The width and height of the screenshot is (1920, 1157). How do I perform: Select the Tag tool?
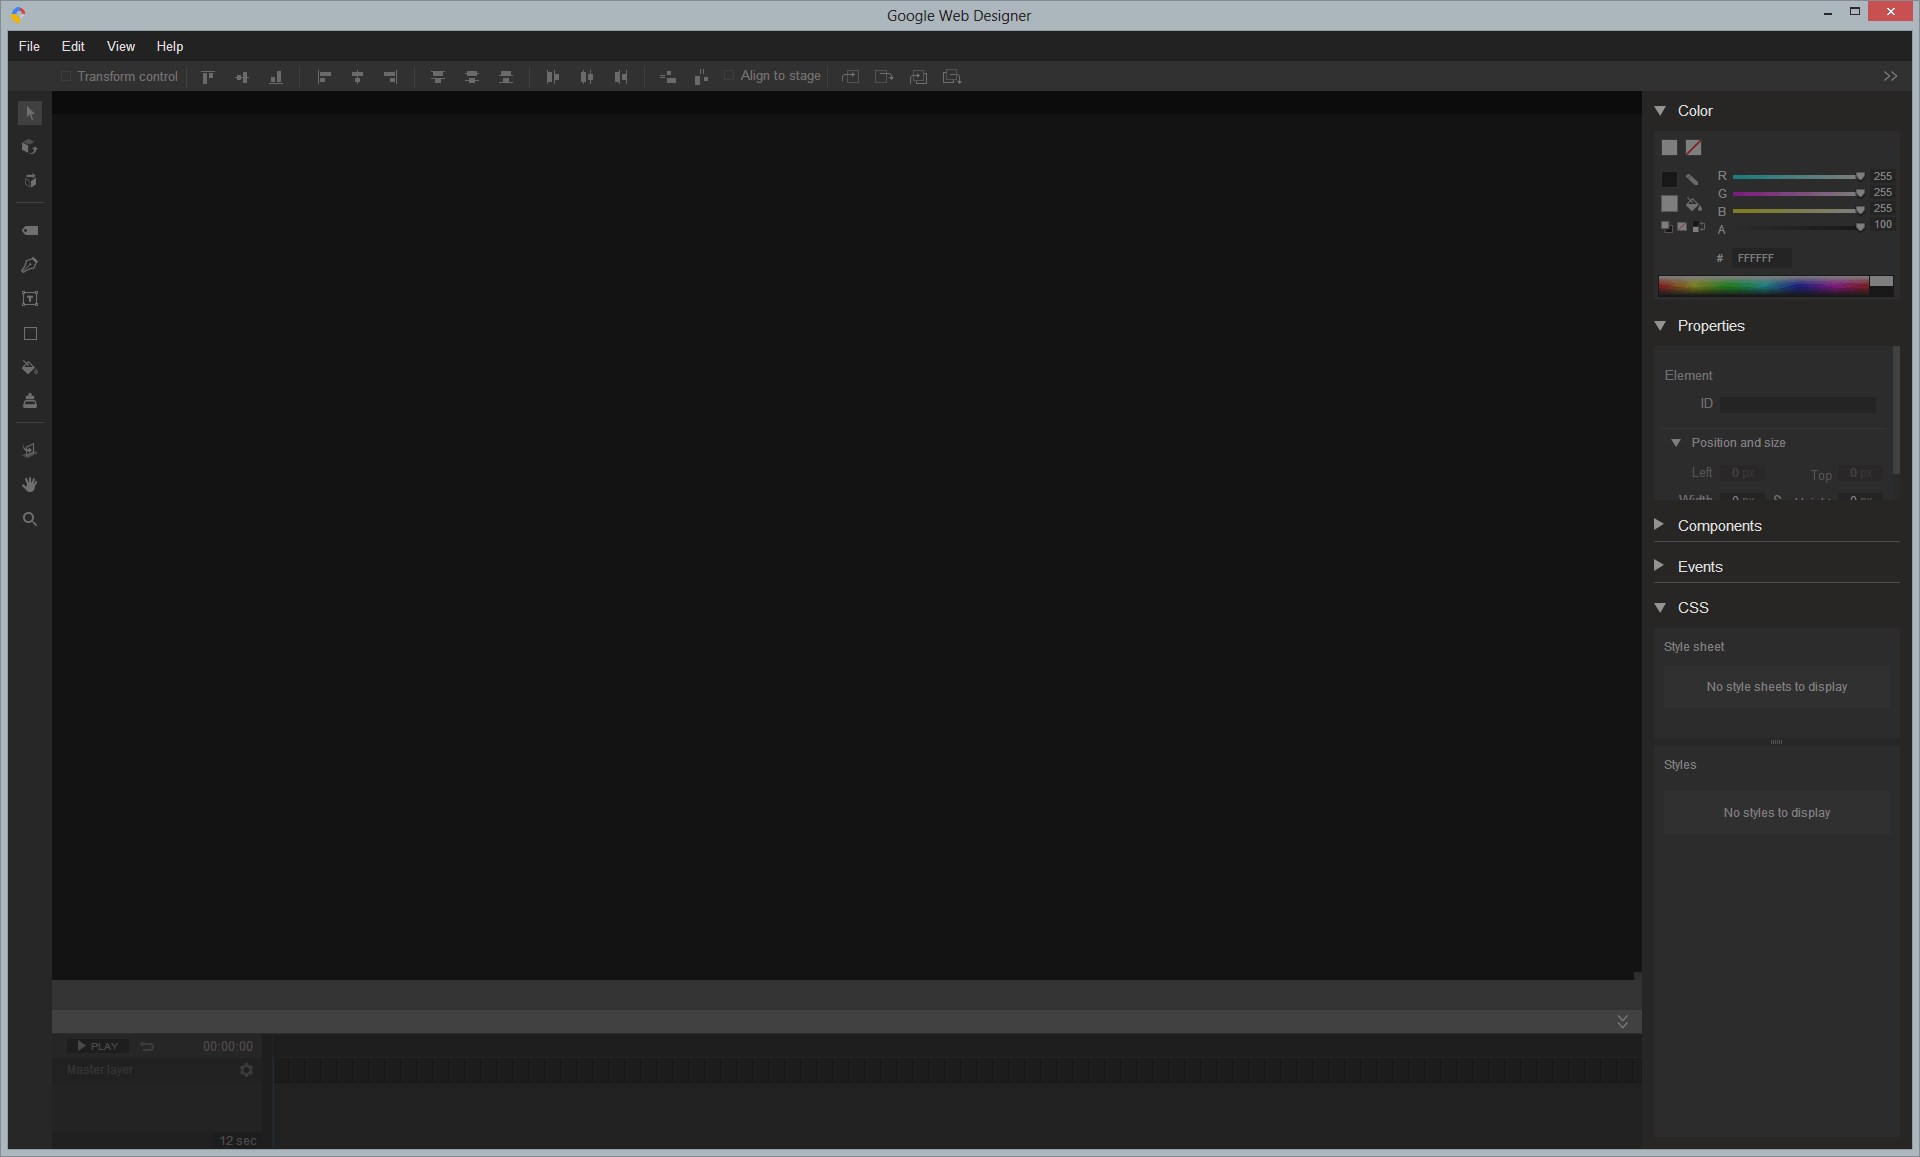pos(30,231)
